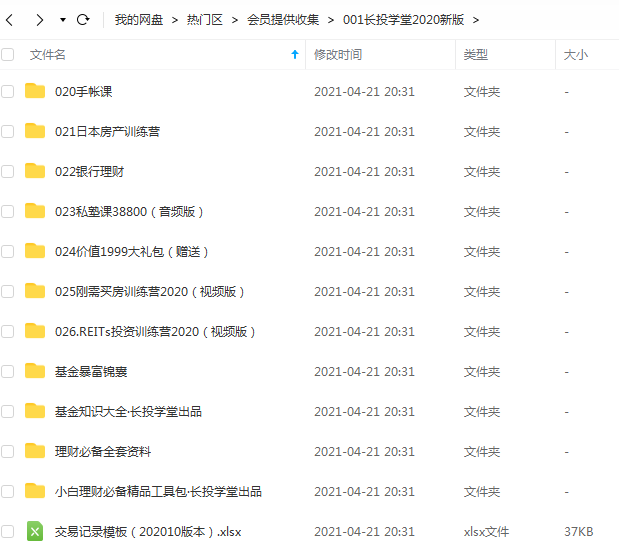Toggle the select-all checkbox in header
Viewport: 619px width, 548px height.
coord(8,54)
